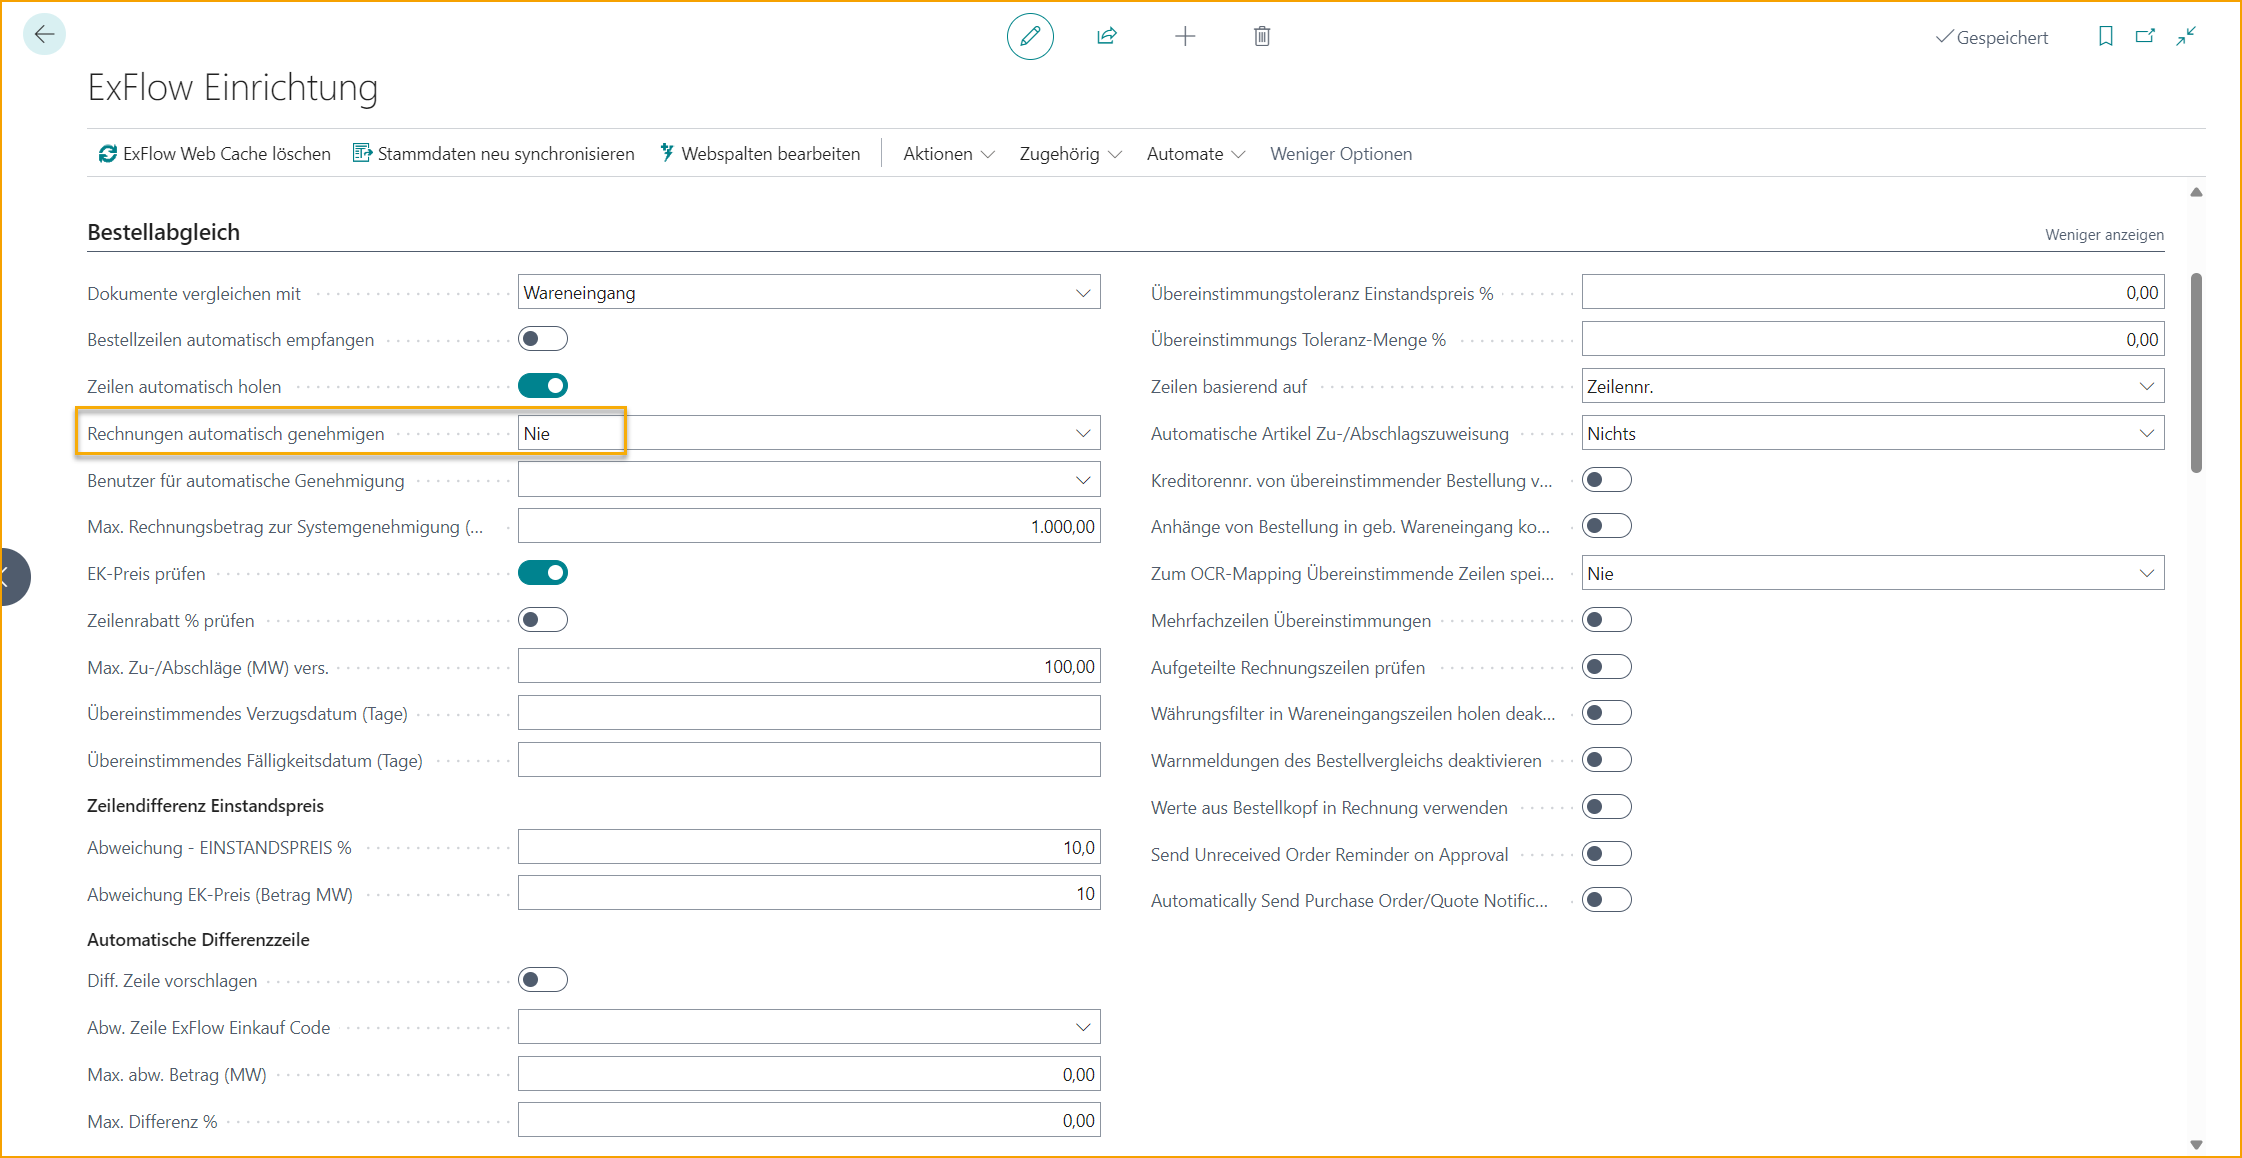Viewport: 2242px width, 1158px height.
Task: Toggle Automatically Send Purchase Order/Quote Notification
Action: pos(1607,900)
